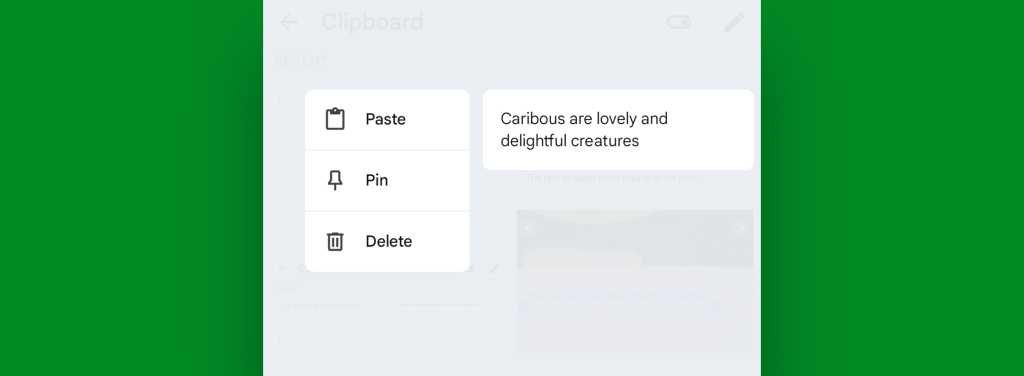Image resolution: width=1024 pixels, height=376 pixels.
Task: Tap the green background on the right side
Action: click(x=892, y=188)
